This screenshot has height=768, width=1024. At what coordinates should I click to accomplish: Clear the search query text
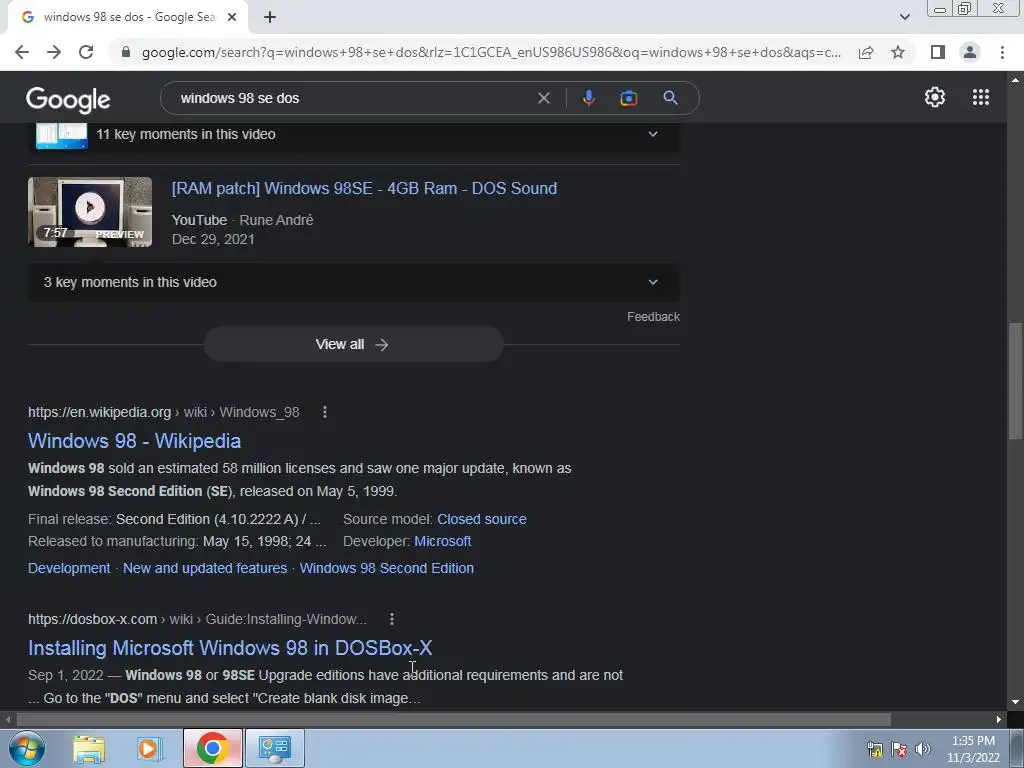pos(543,98)
